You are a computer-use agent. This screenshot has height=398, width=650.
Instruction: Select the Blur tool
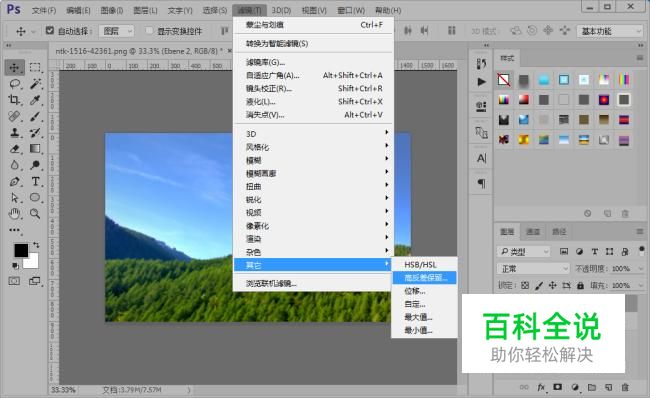coord(15,165)
